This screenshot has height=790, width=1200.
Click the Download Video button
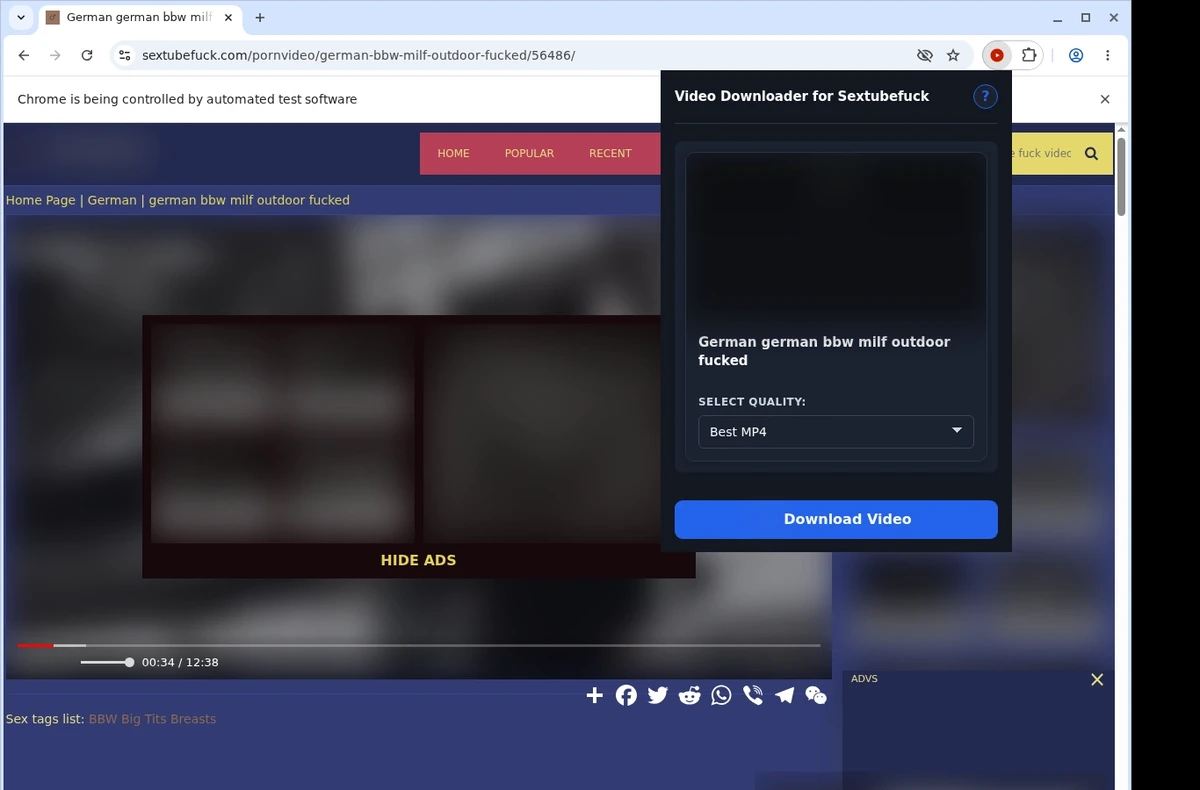[x=836, y=519]
